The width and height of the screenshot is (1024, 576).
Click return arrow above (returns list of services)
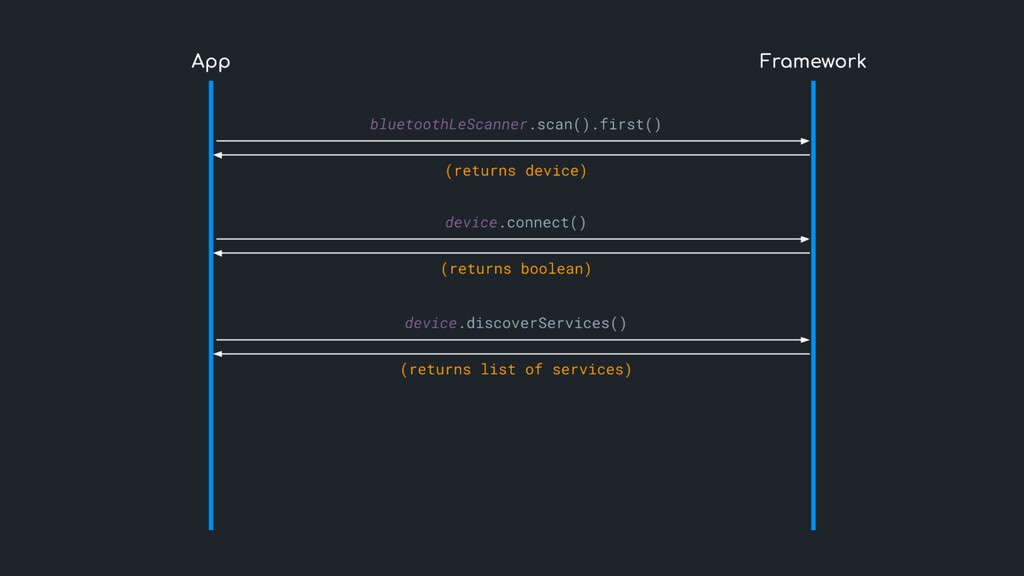point(512,354)
